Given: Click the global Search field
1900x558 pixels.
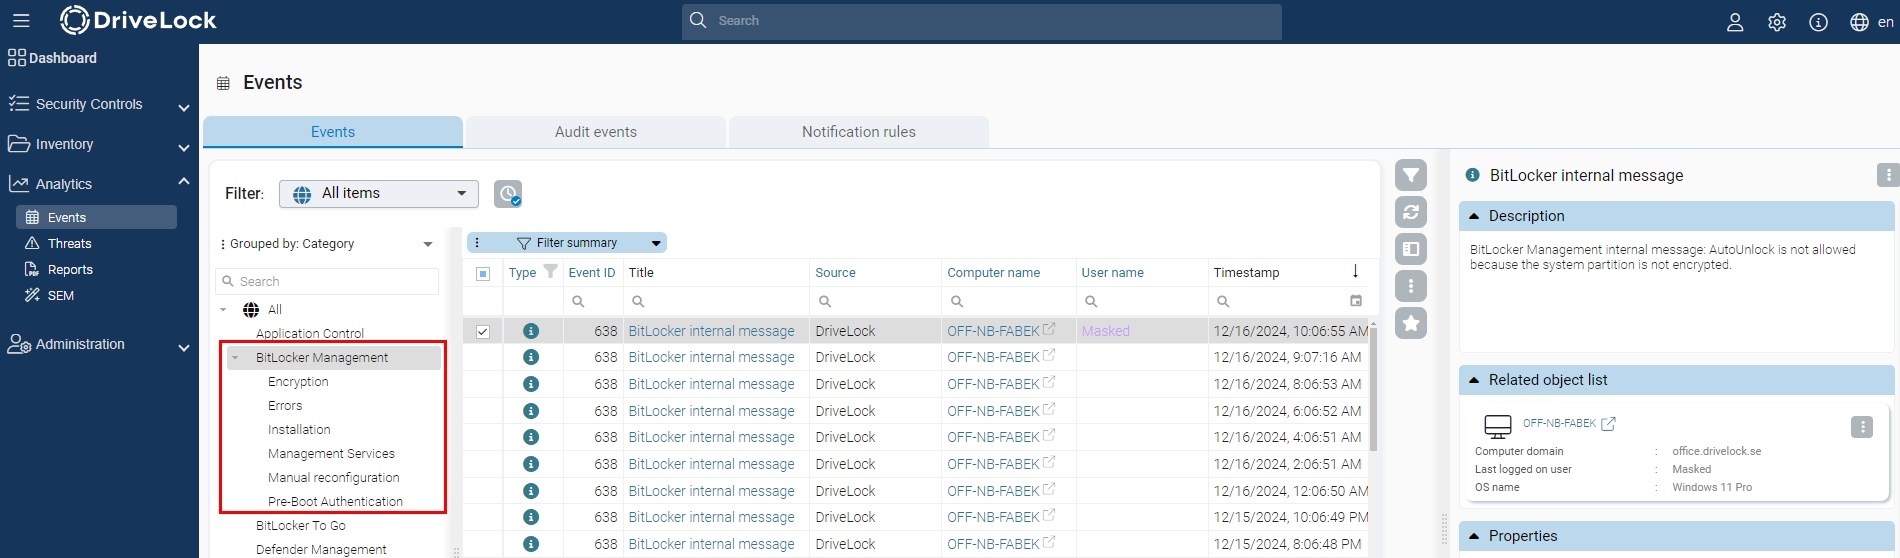Looking at the screenshot, I should tap(982, 21).
